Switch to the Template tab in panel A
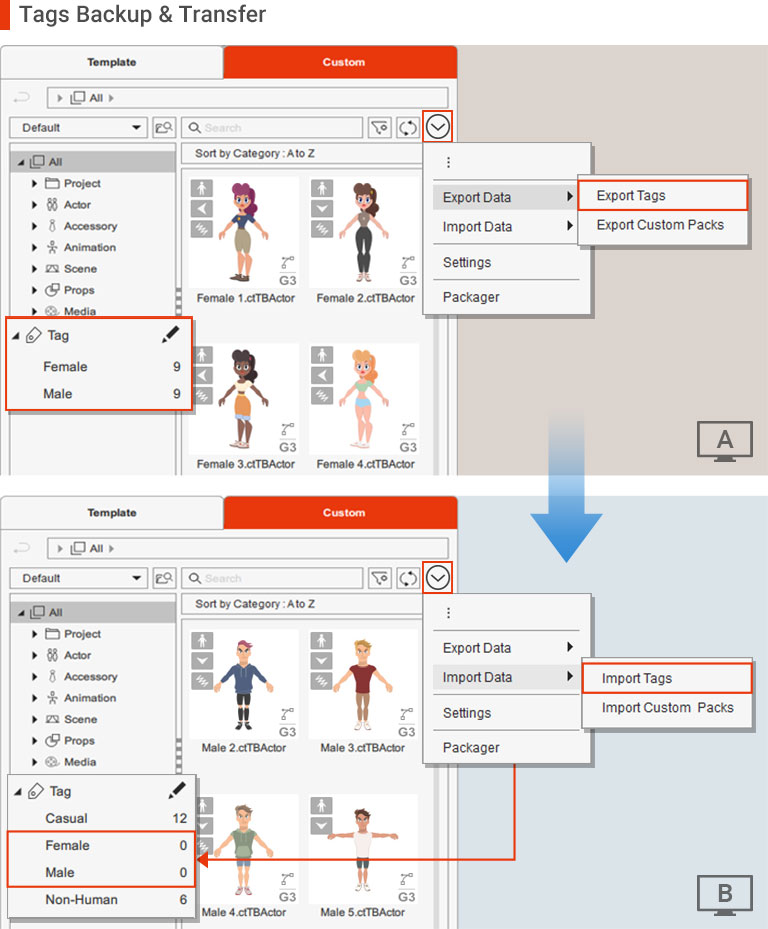This screenshot has height=929, width=768. click(x=111, y=62)
